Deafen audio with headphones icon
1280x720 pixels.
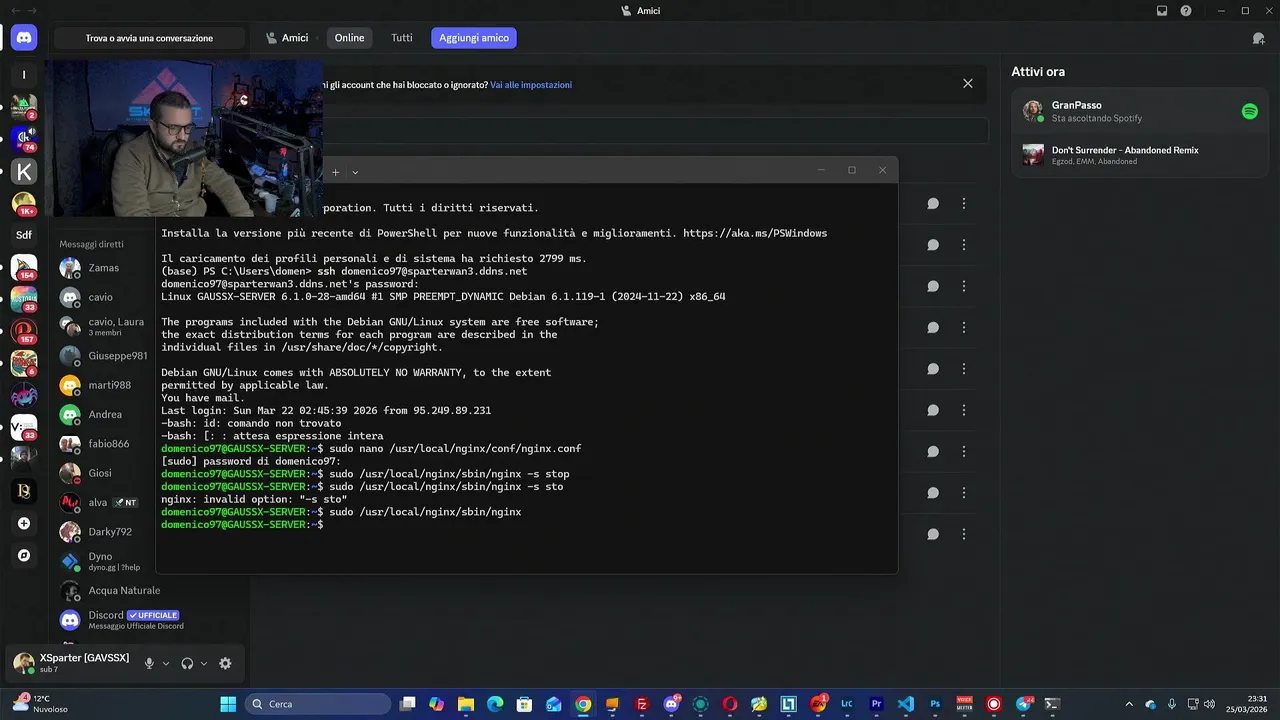pos(187,663)
